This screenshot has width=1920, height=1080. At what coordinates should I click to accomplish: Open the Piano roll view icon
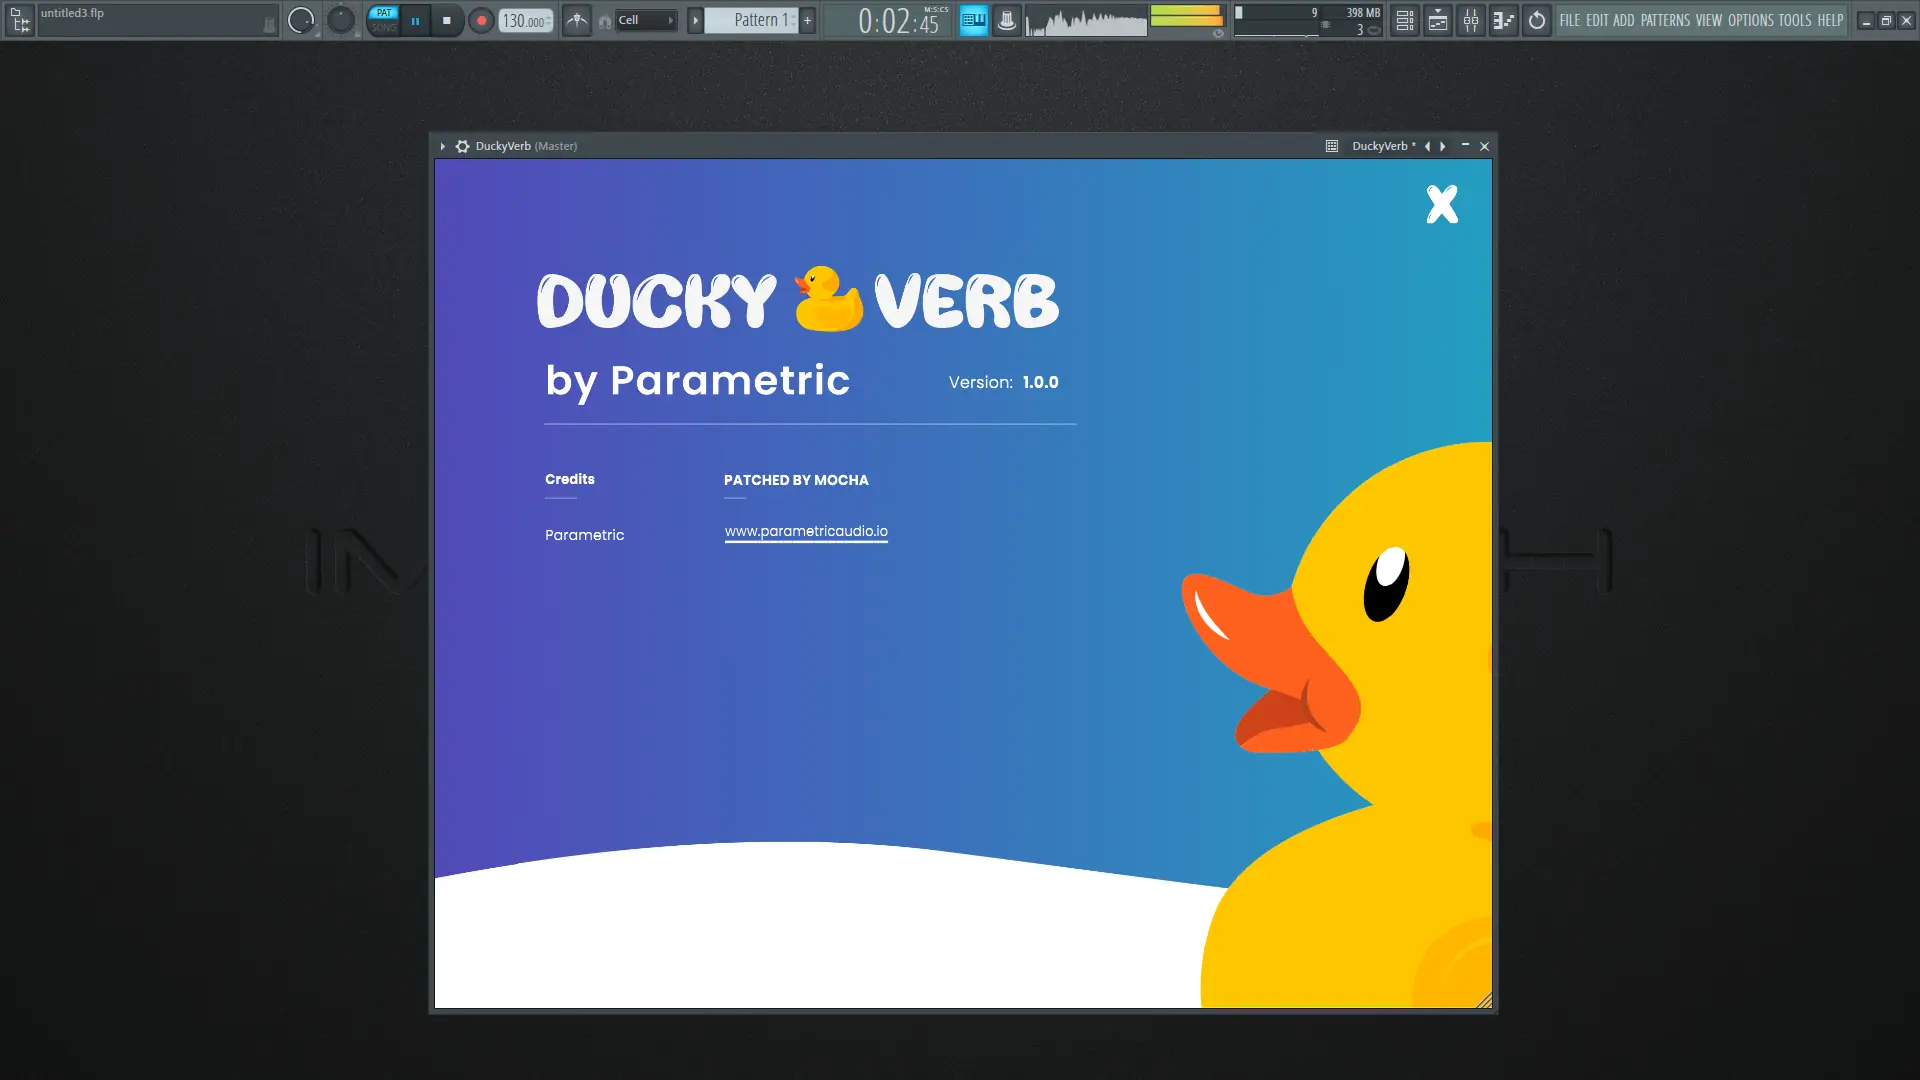(x=1503, y=20)
